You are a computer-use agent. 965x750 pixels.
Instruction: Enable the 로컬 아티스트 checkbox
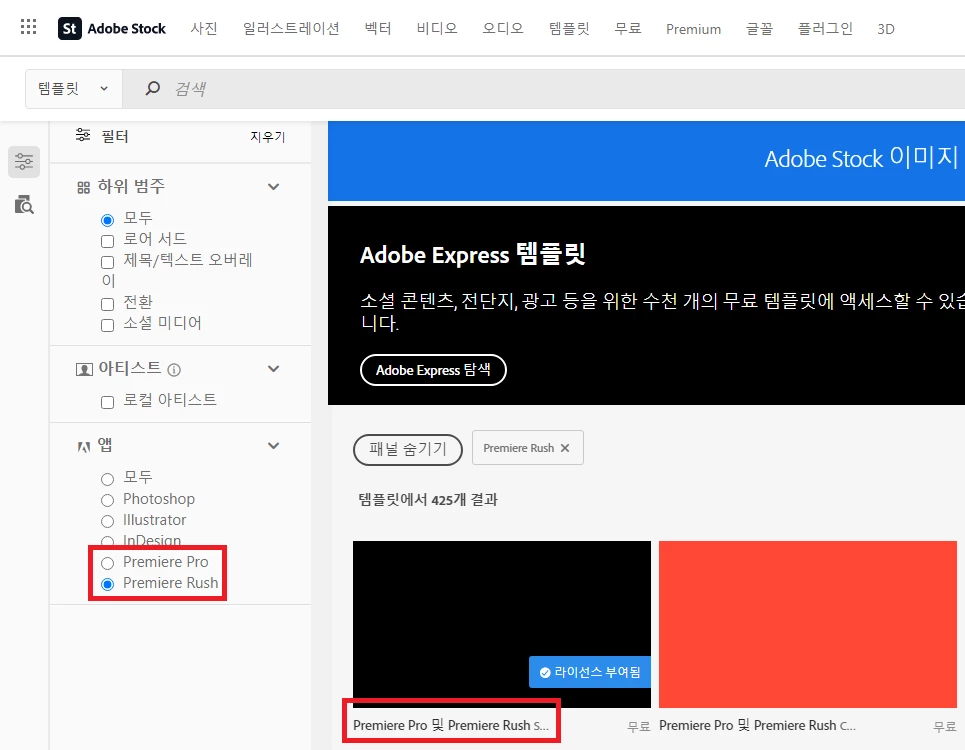[108, 402]
